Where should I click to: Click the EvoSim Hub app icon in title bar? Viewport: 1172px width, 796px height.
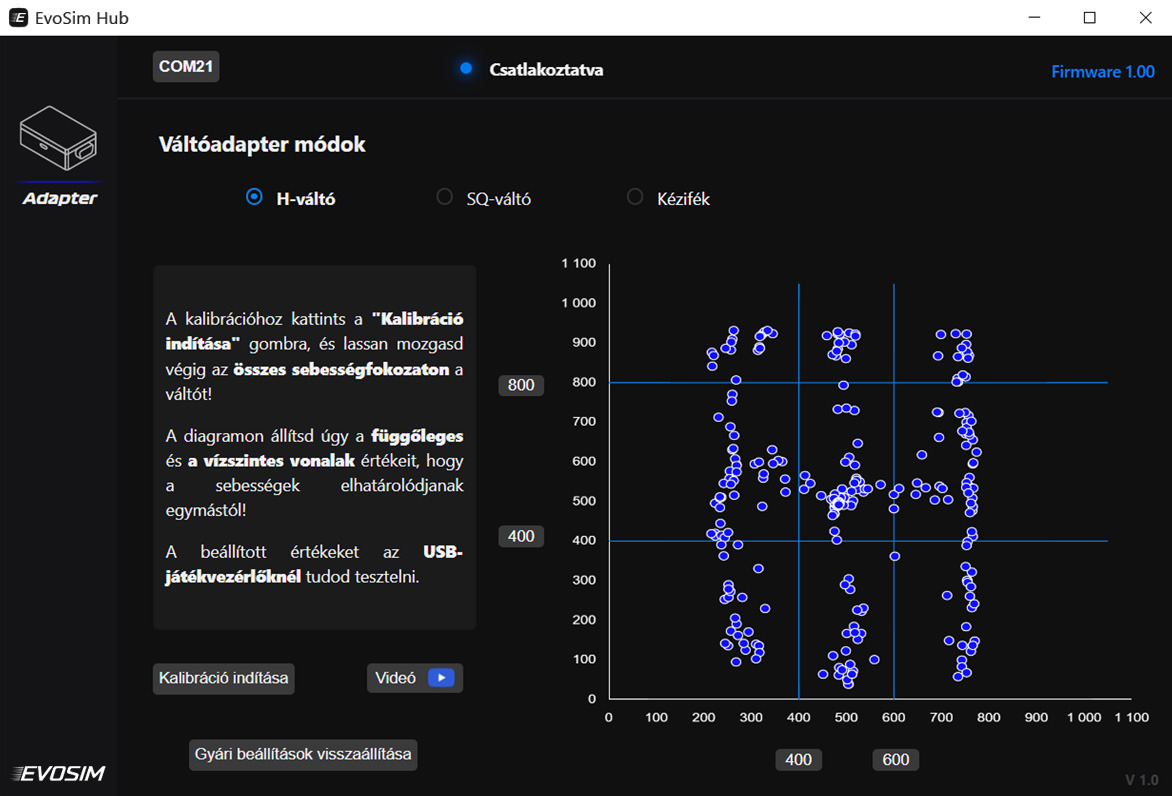18,17
